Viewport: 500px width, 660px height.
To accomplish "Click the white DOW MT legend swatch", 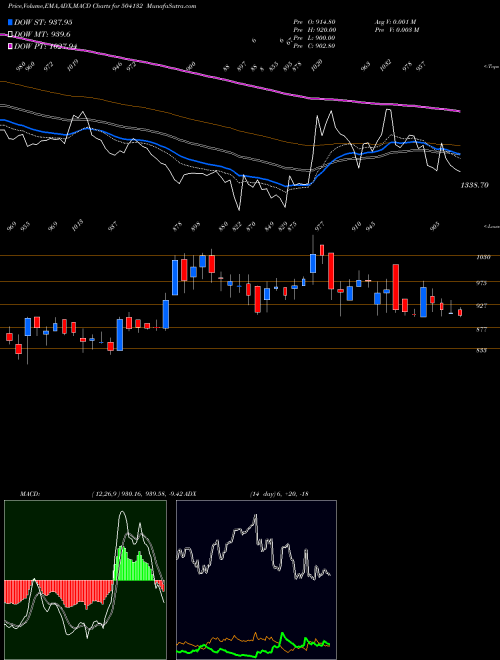I will 11,35.
